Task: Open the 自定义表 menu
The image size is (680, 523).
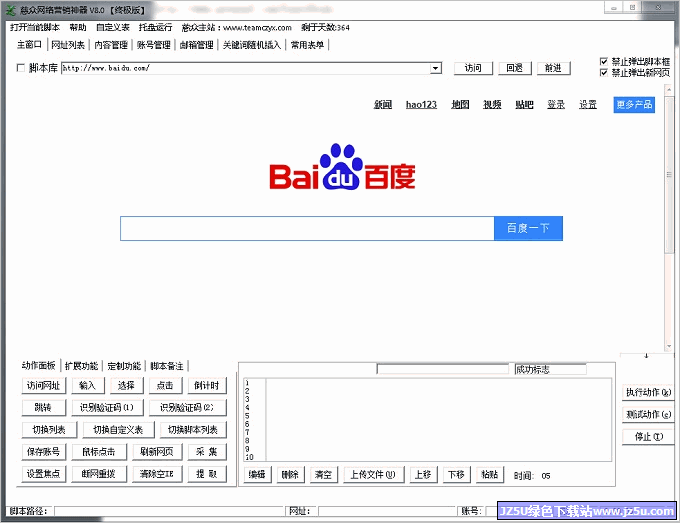Action: click(x=113, y=27)
